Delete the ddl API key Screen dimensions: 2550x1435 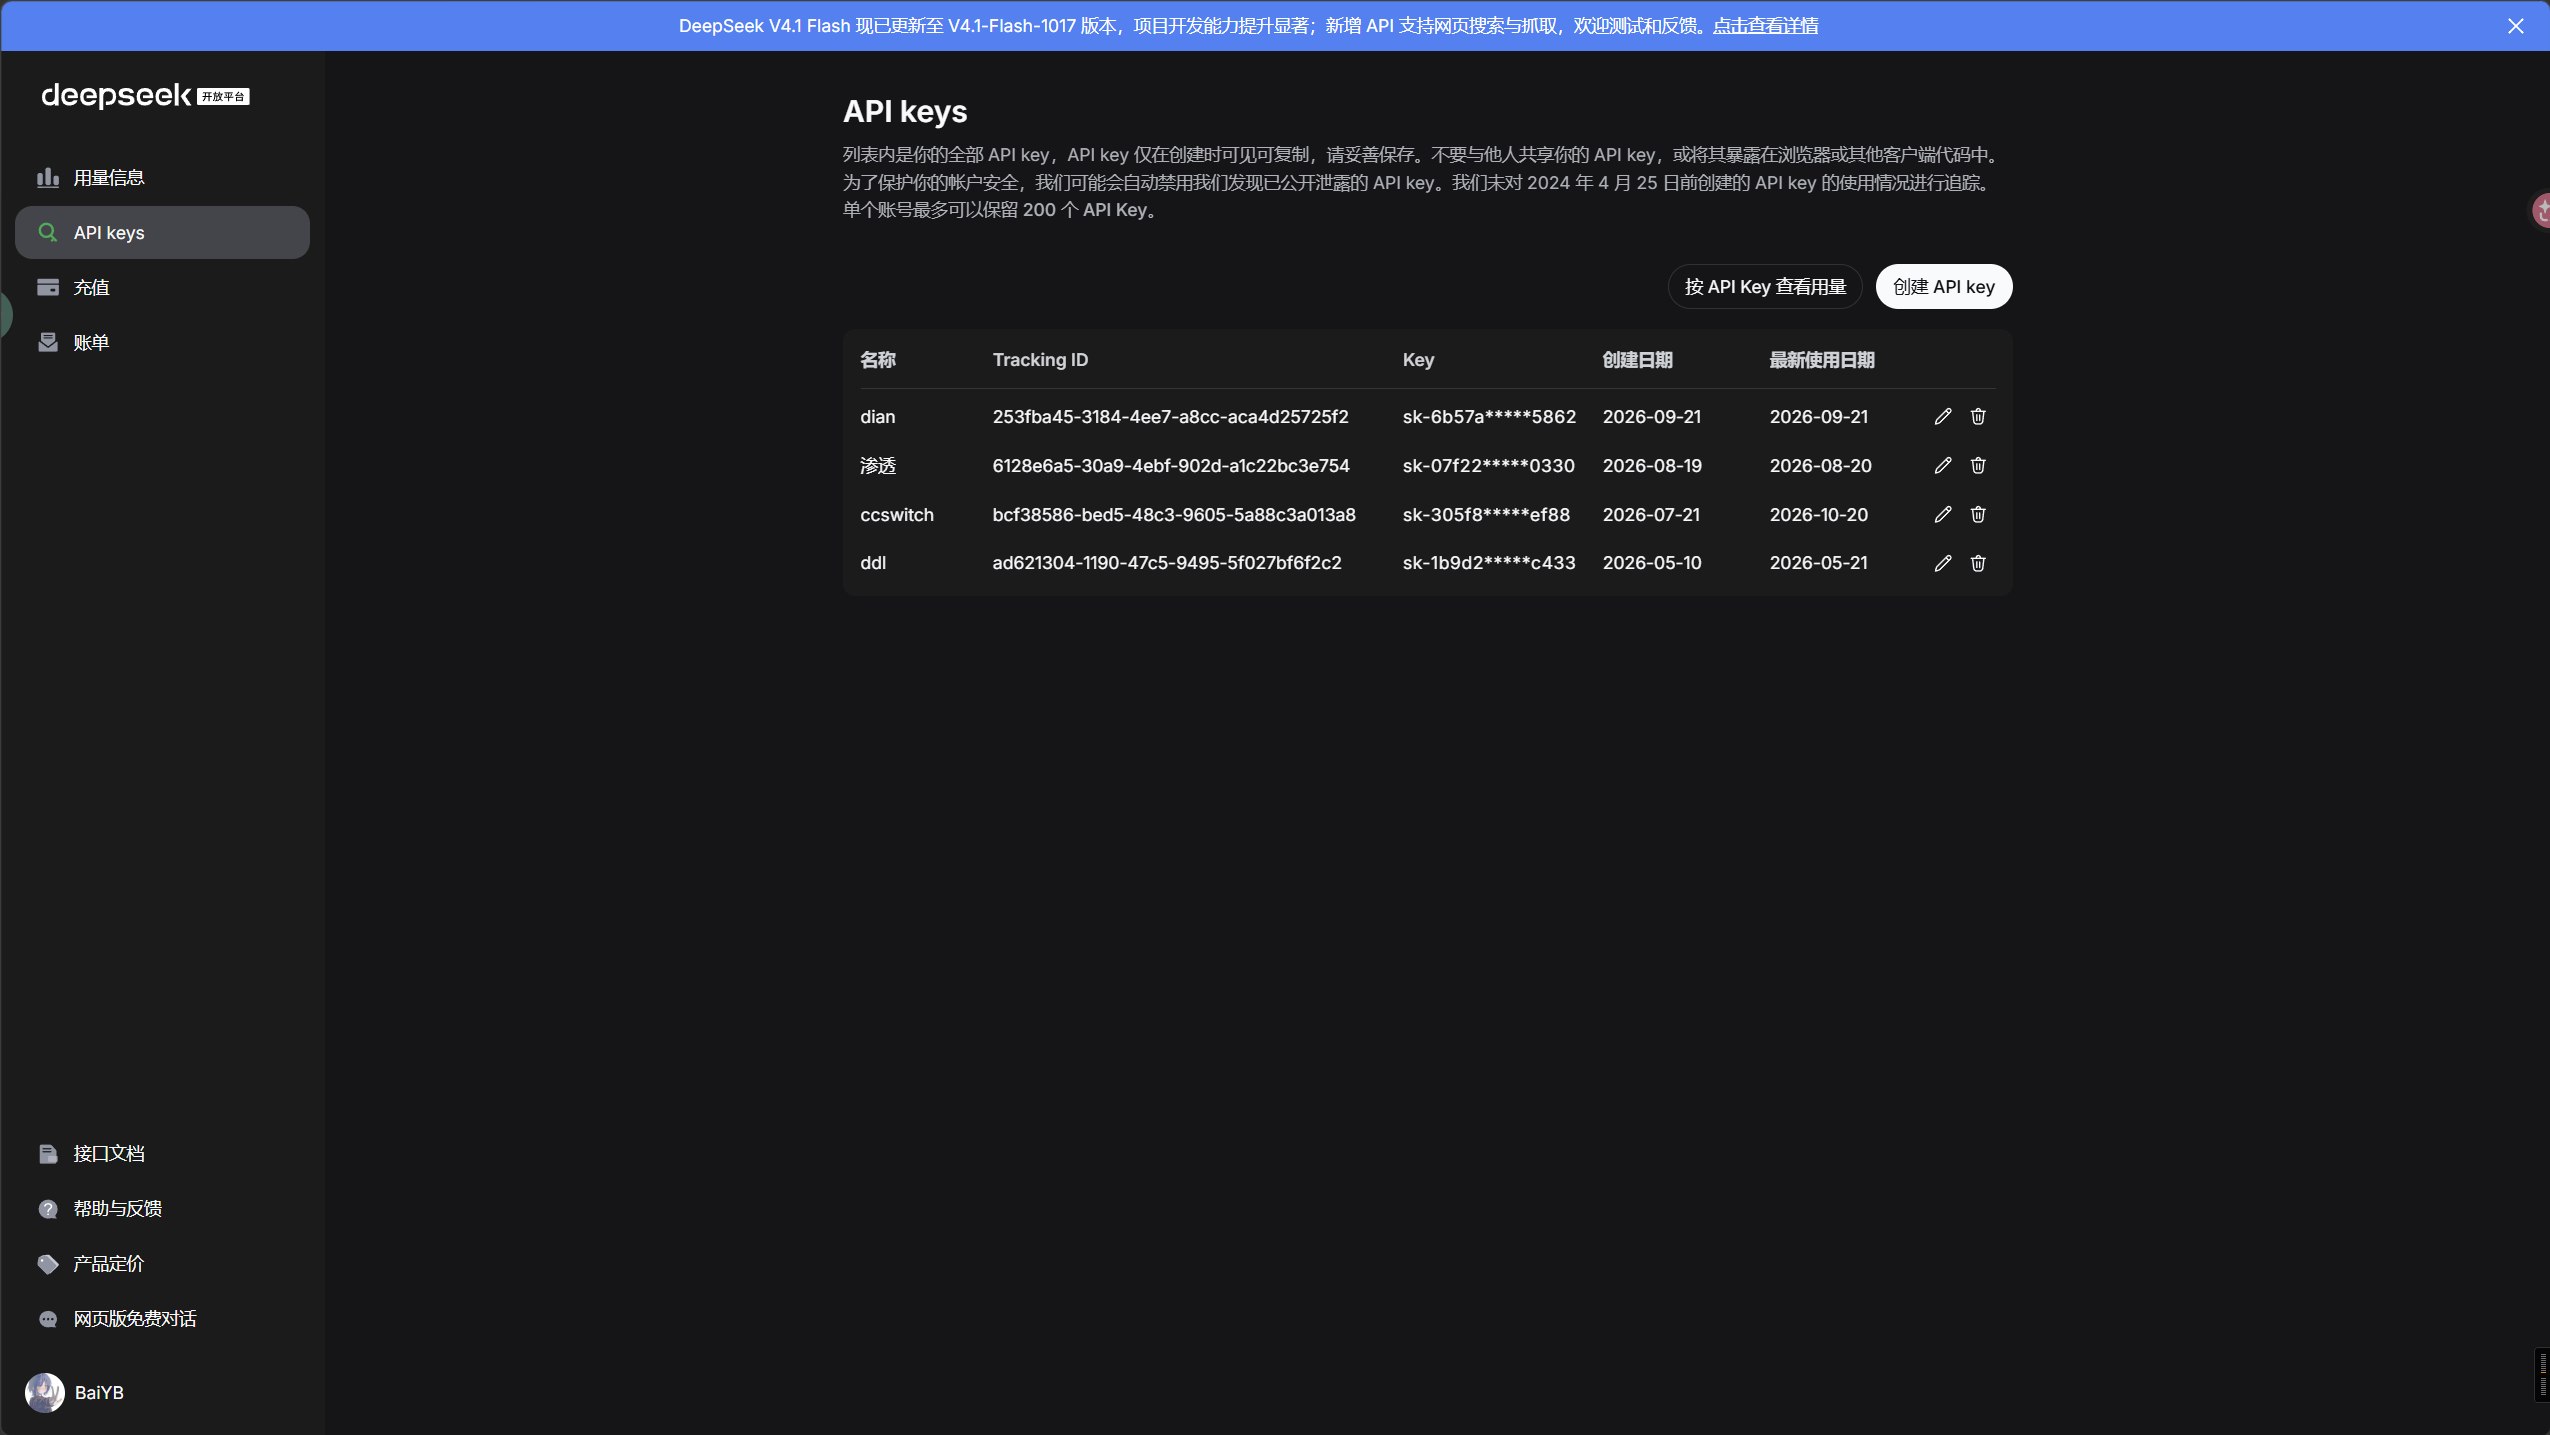[x=1977, y=563]
